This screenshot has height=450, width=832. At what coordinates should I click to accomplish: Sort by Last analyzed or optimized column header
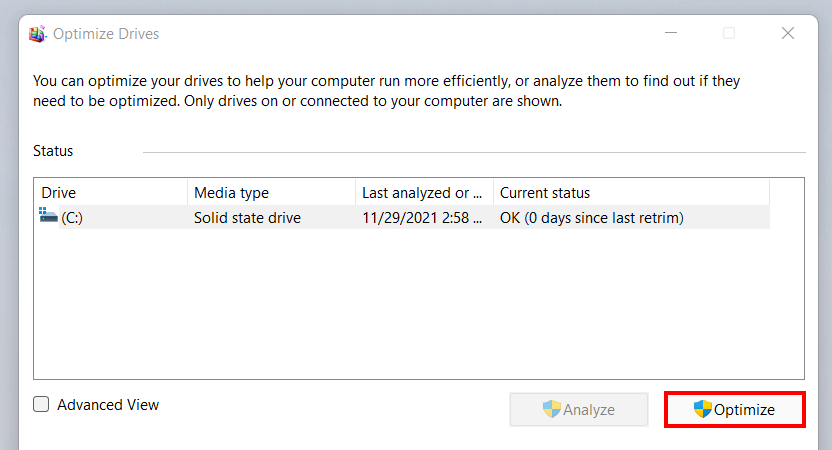click(x=424, y=193)
